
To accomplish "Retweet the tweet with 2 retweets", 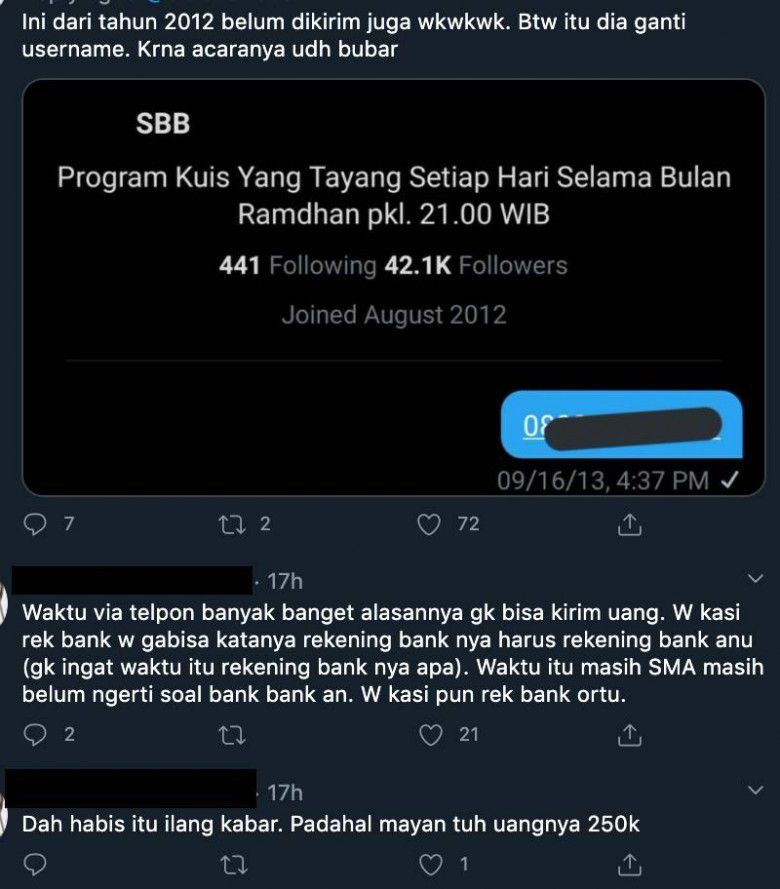I will 232,524.
